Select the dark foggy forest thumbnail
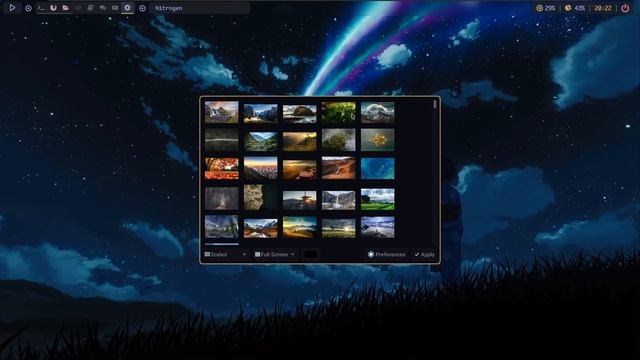This screenshot has width=640, height=360. tap(222, 198)
